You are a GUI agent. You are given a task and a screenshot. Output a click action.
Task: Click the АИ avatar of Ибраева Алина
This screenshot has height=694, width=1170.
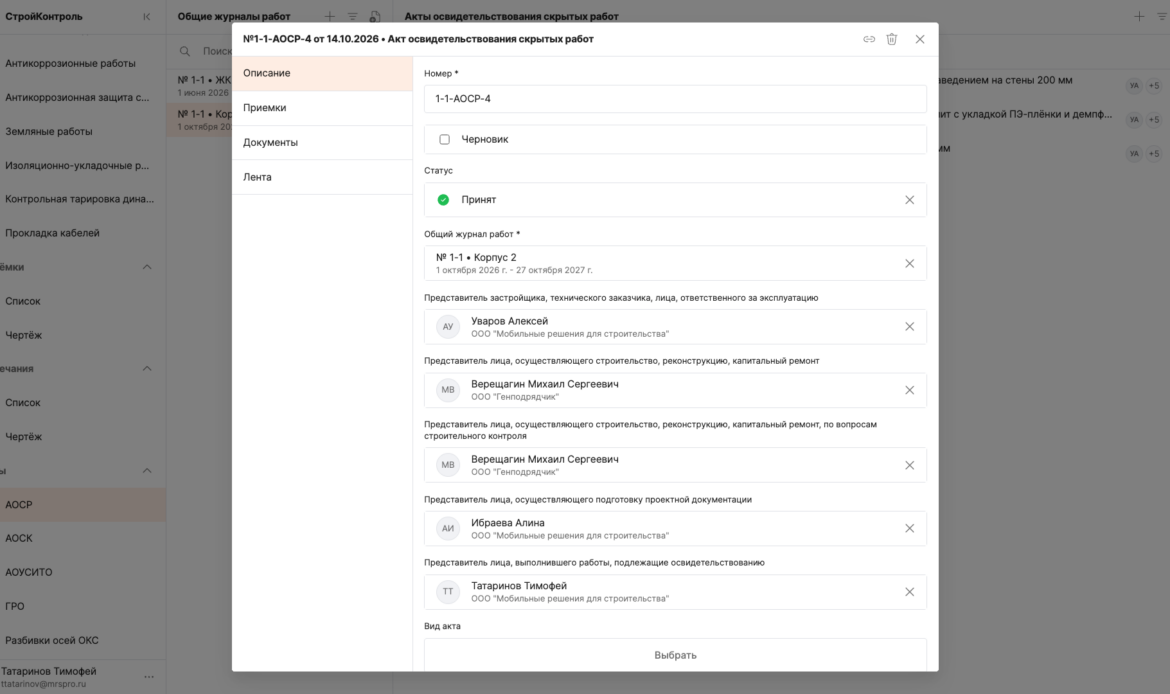(448, 528)
